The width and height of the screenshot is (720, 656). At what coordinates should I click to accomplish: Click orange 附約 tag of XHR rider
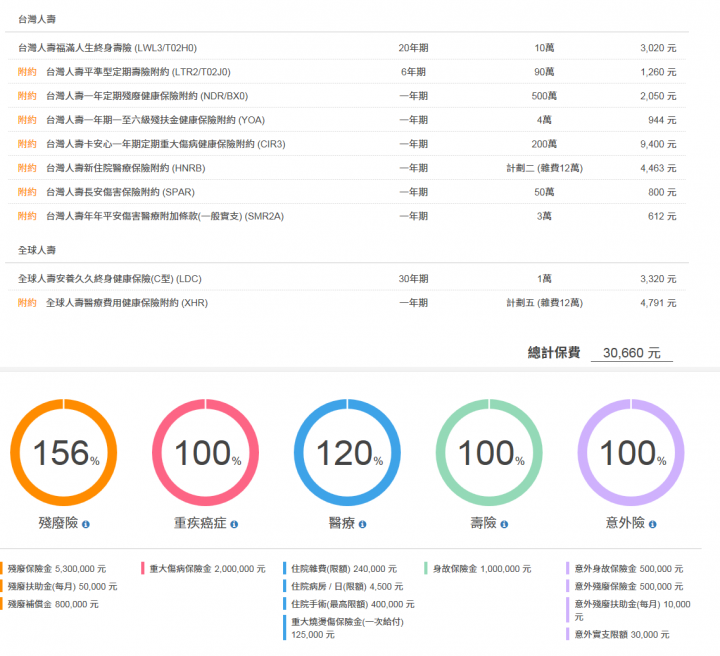click(27, 303)
